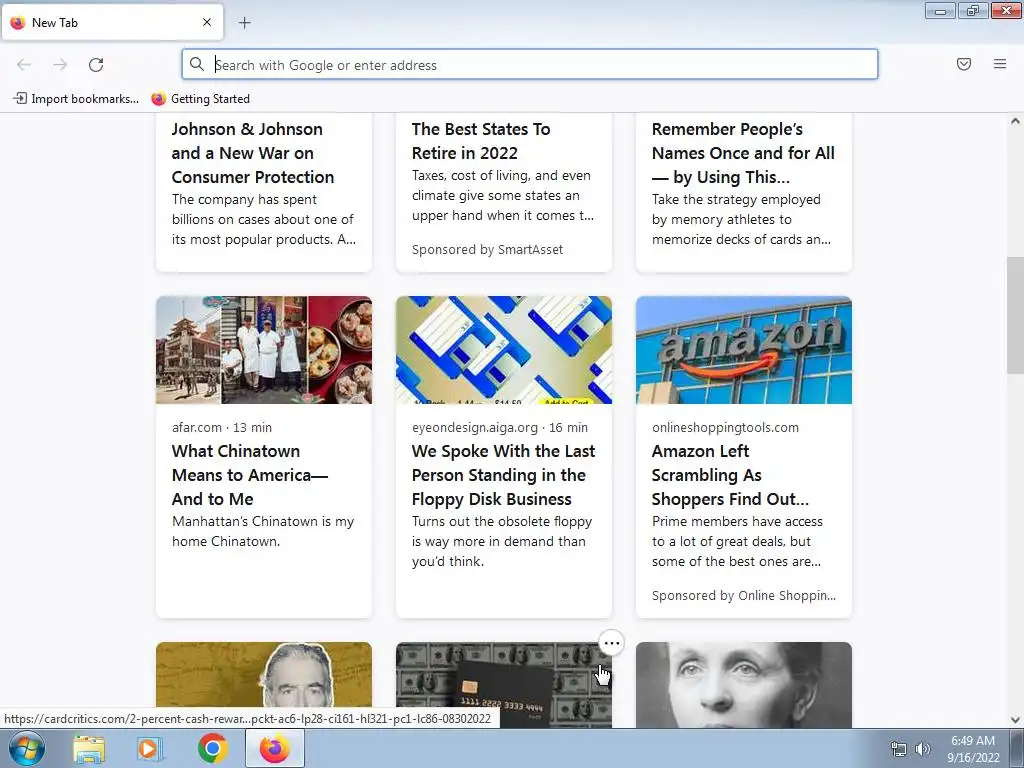Open Google Chrome from the taskbar
This screenshot has width=1024, height=768.
tap(212, 749)
